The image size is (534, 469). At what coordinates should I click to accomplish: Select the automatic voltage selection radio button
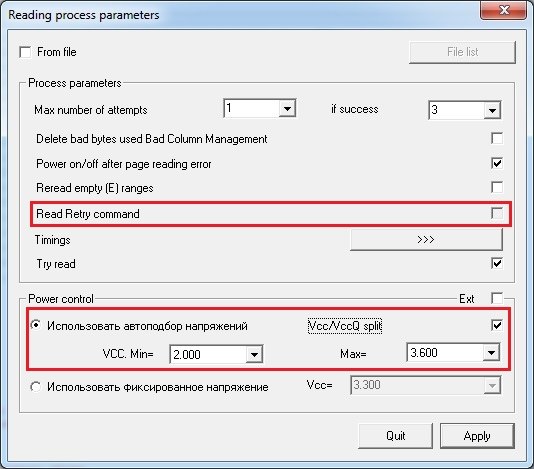[35, 325]
